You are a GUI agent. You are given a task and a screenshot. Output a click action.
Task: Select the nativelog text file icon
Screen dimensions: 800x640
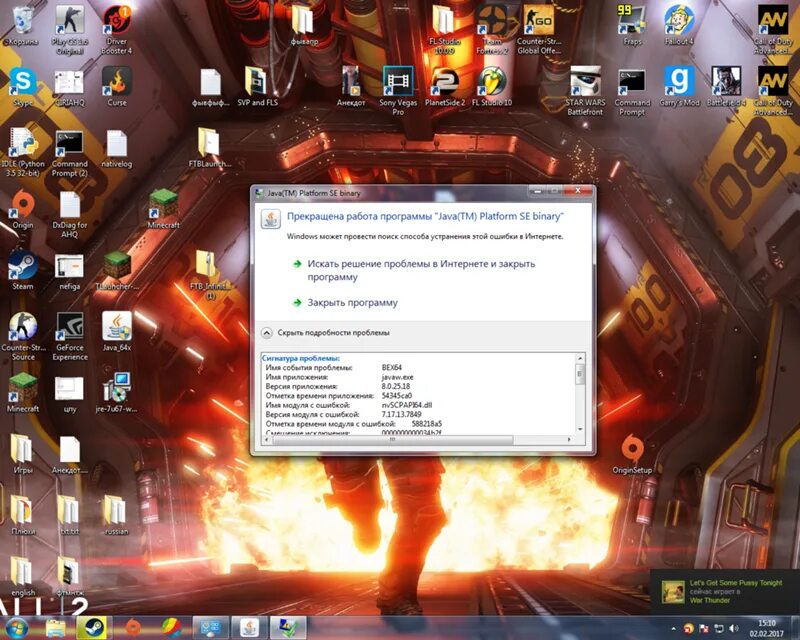(x=117, y=148)
